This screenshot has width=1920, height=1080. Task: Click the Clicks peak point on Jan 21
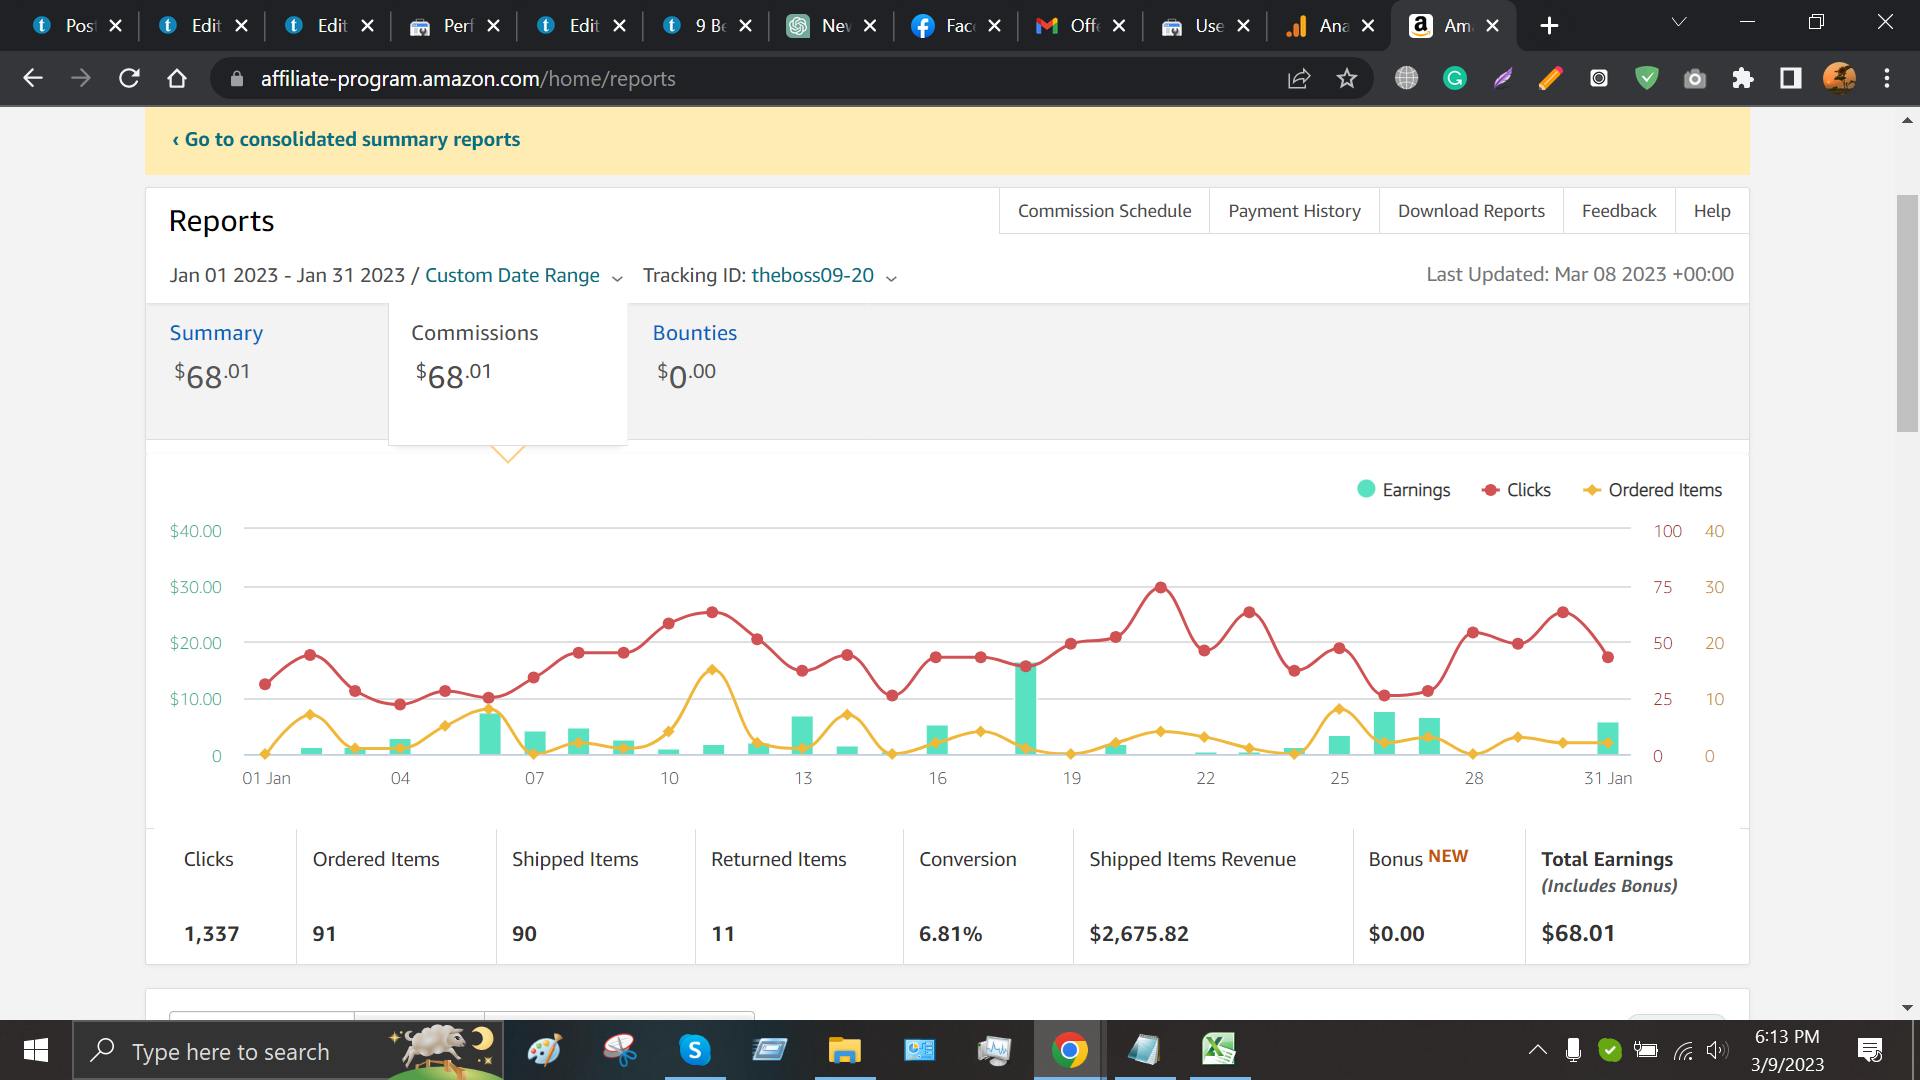coord(1160,588)
